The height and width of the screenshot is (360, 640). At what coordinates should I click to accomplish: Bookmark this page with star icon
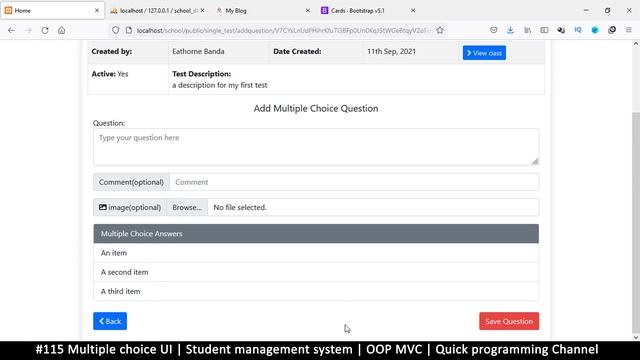coord(440,30)
